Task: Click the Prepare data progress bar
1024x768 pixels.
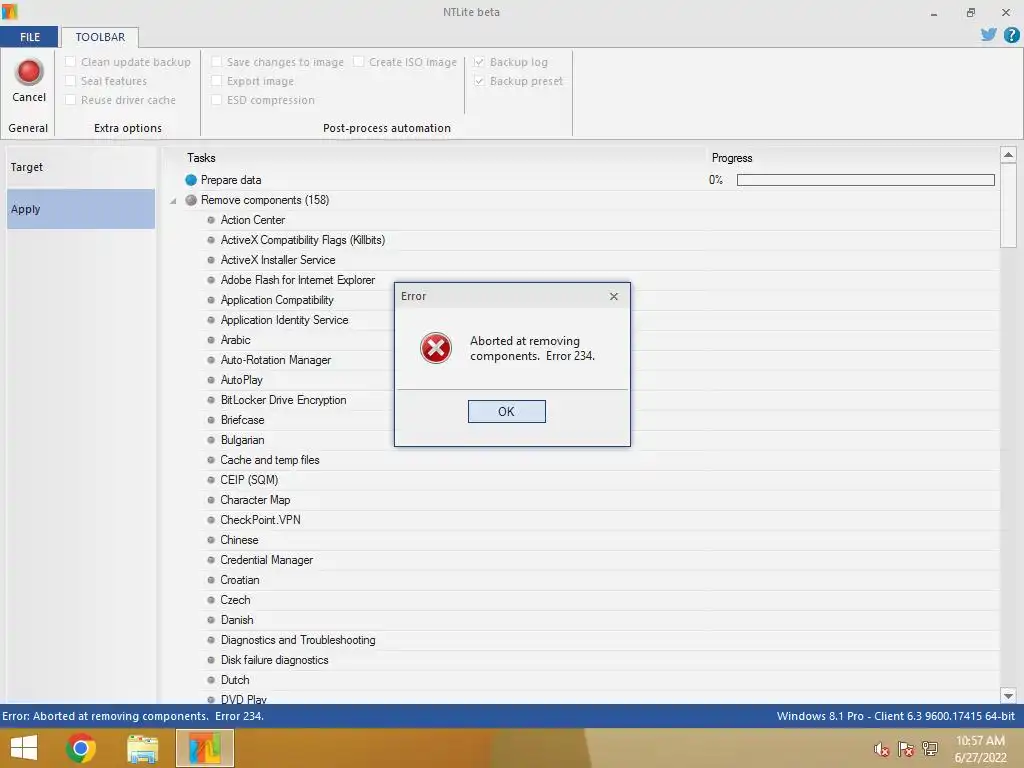Action: (865, 180)
